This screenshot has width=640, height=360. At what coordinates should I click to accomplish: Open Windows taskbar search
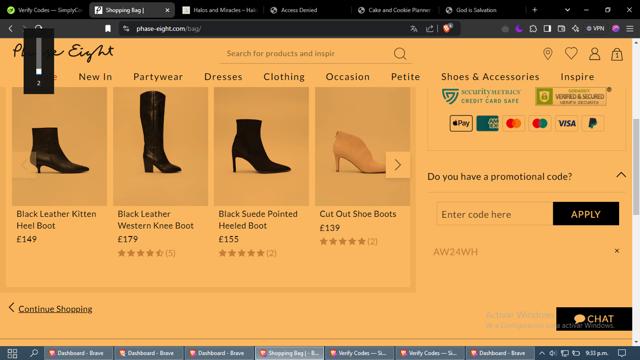(x=34, y=353)
